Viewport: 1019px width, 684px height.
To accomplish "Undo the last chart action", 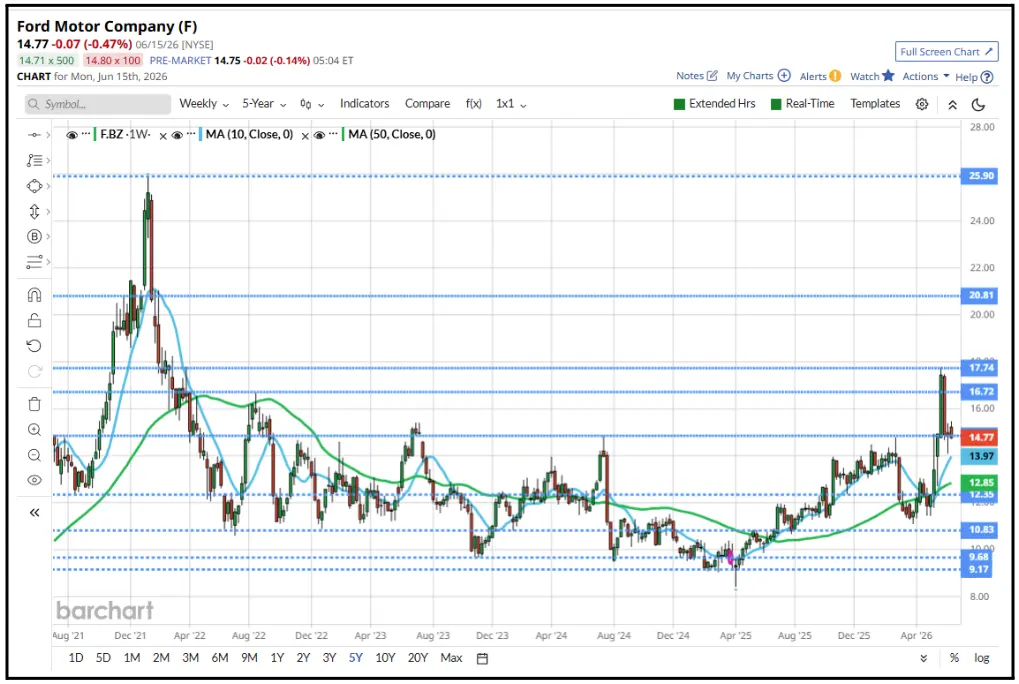I will (x=34, y=346).
